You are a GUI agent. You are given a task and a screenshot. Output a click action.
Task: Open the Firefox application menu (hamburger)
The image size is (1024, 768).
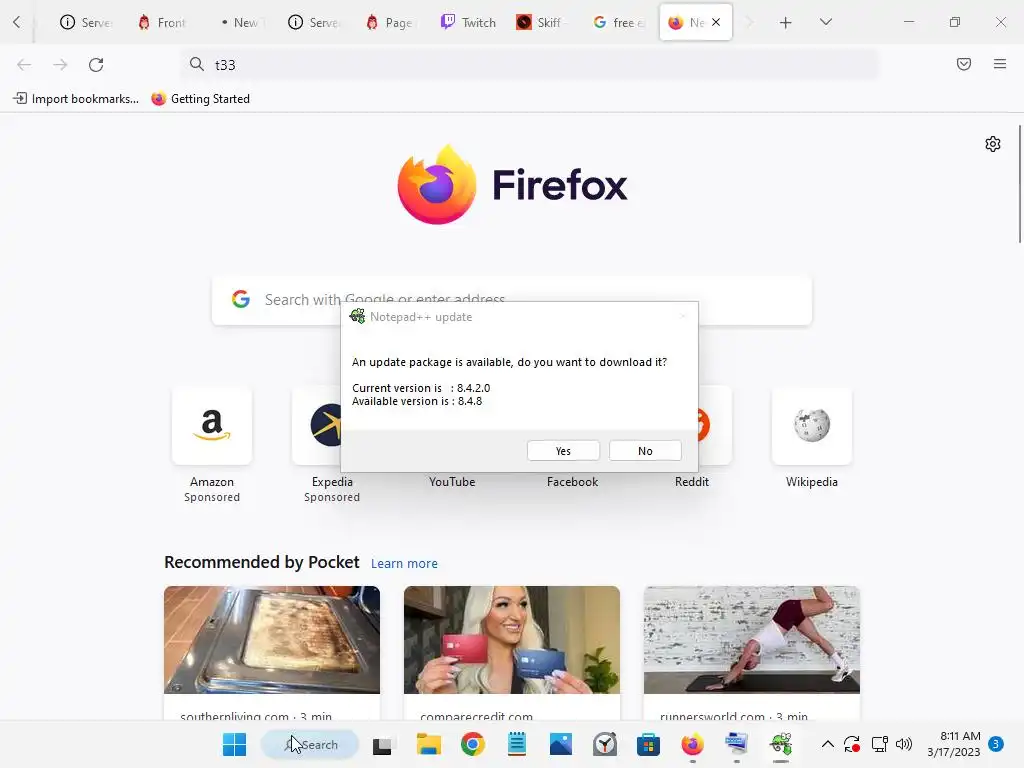1000,64
